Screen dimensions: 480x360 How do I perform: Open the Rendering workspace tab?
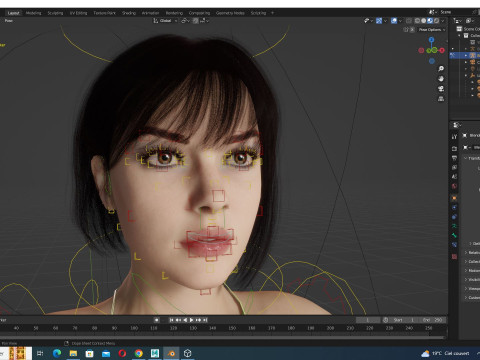(174, 13)
